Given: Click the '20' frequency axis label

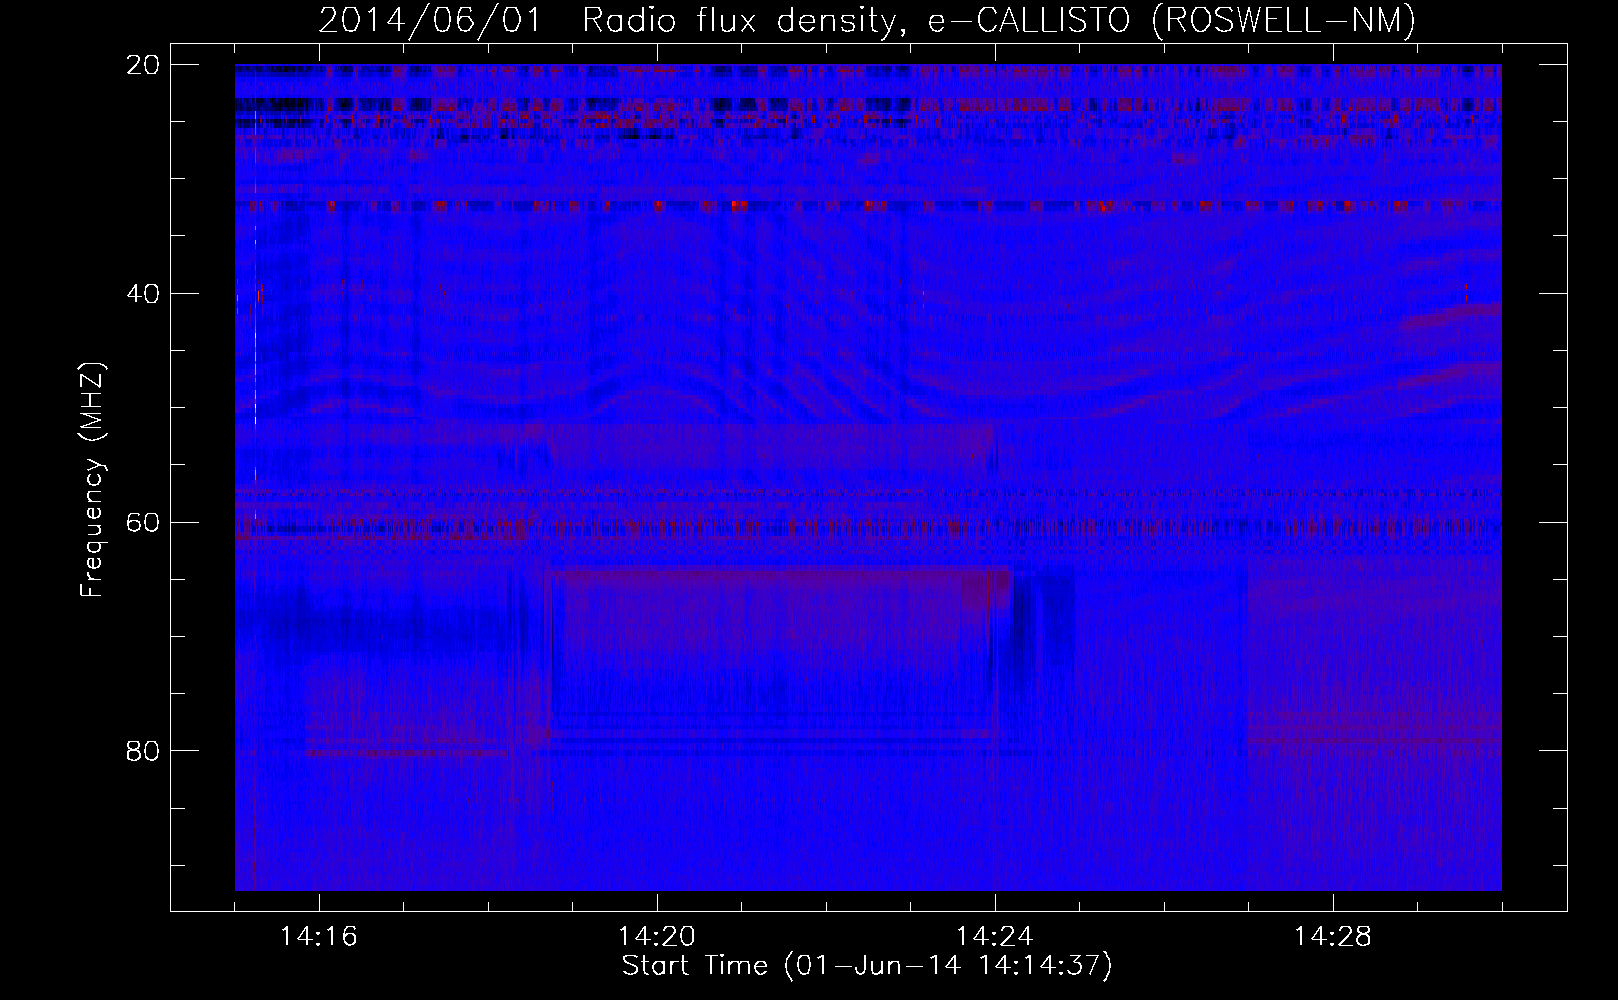Looking at the screenshot, I should [x=143, y=65].
